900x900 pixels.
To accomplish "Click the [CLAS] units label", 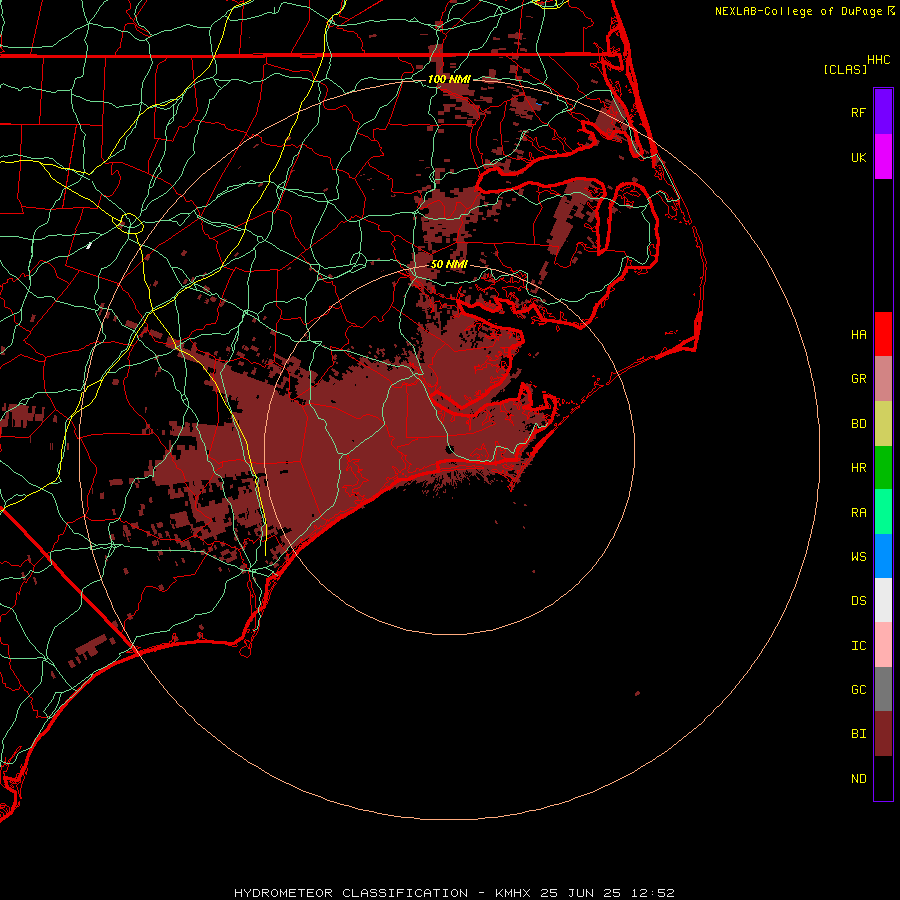I will coord(845,69).
